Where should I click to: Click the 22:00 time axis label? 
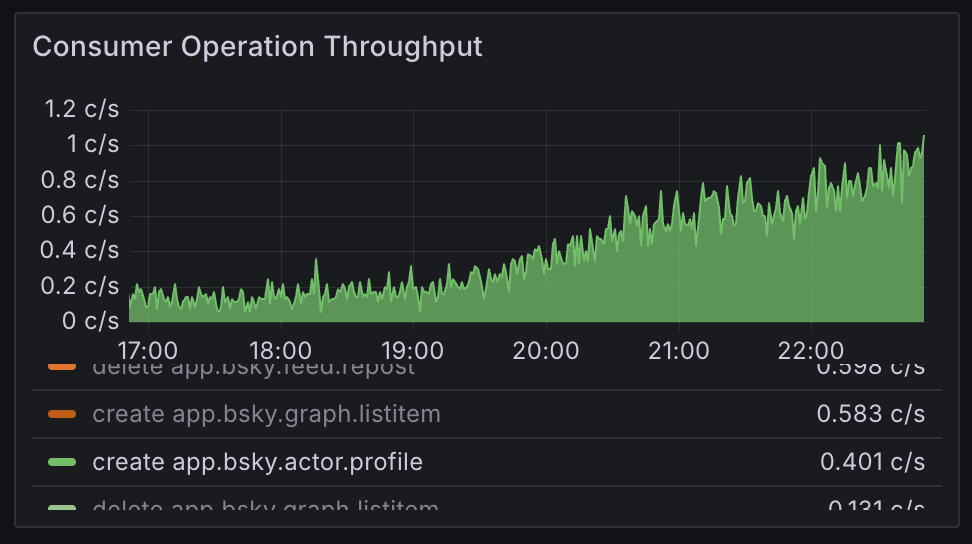click(811, 351)
